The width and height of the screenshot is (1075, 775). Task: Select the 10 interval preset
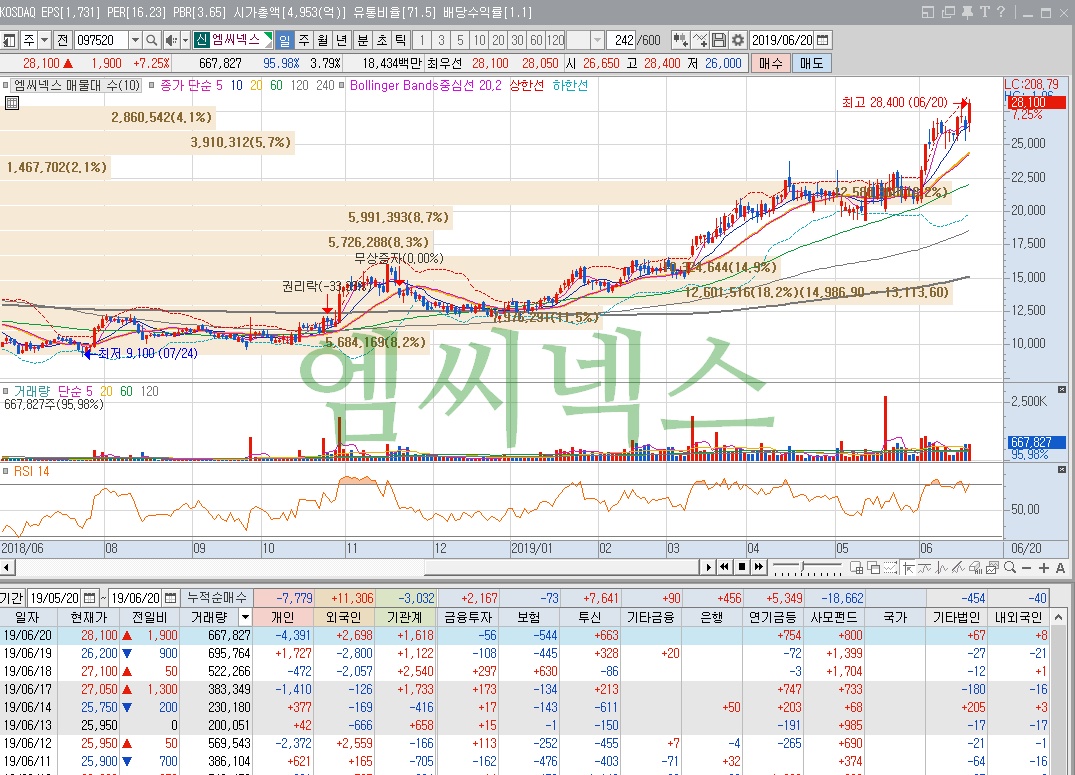tap(479, 40)
